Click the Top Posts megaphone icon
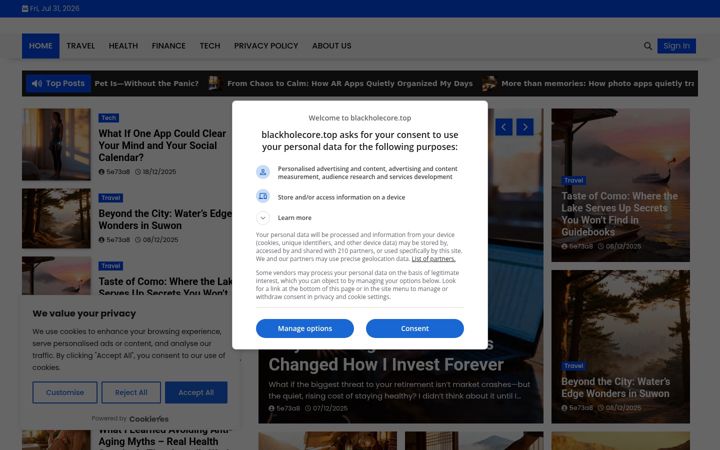Viewport: 720px width, 450px height. click(37, 84)
